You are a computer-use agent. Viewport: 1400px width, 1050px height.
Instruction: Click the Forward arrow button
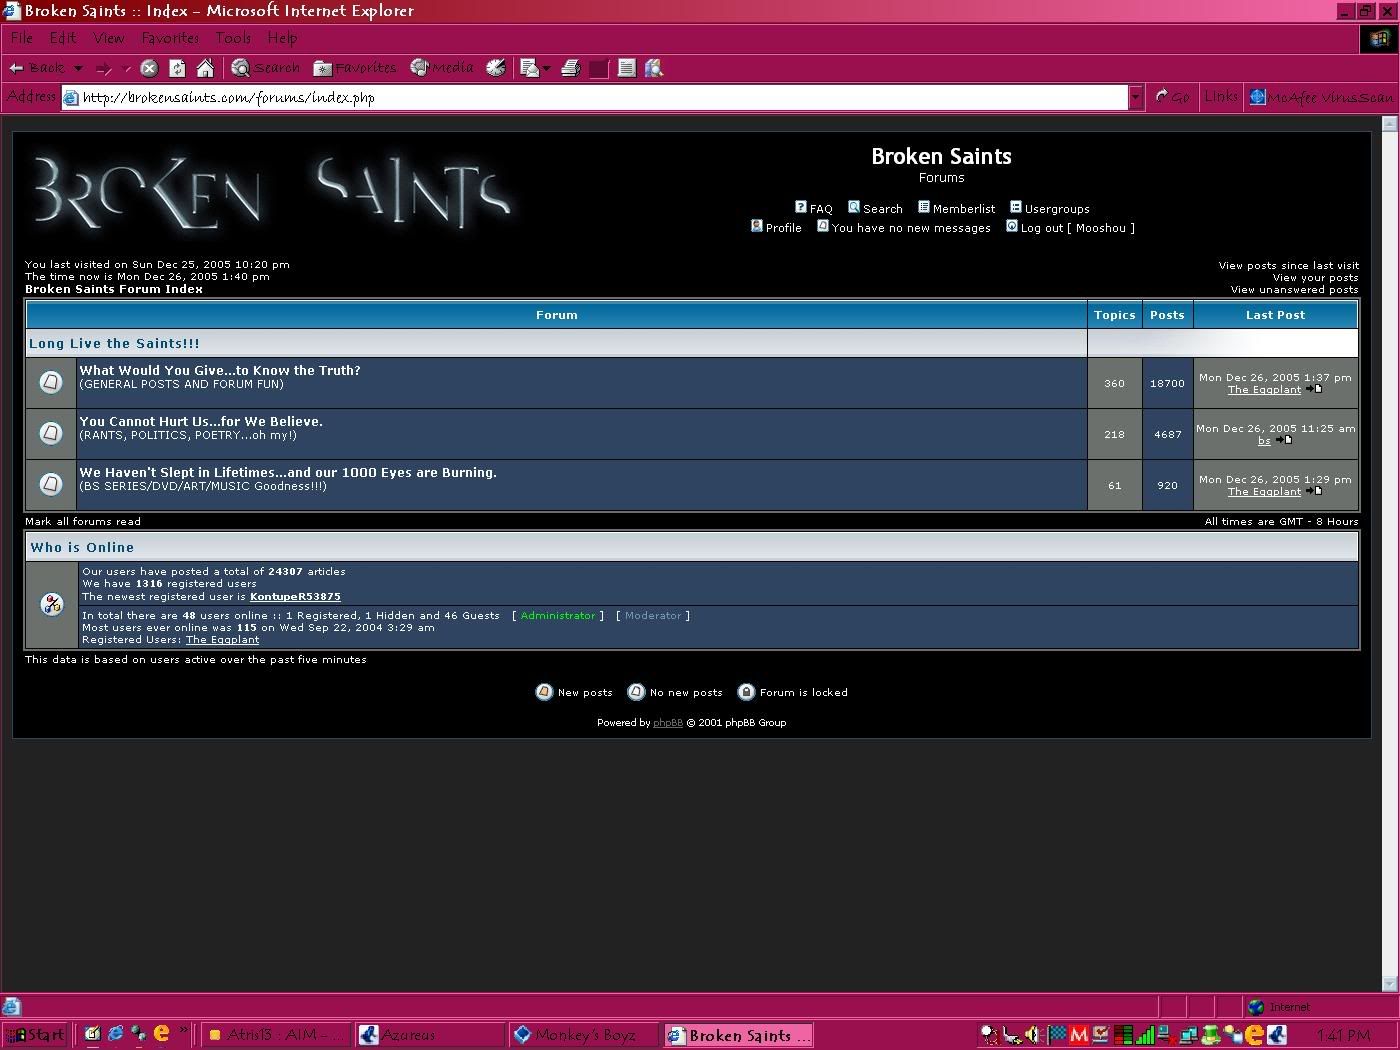tap(104, 68)
